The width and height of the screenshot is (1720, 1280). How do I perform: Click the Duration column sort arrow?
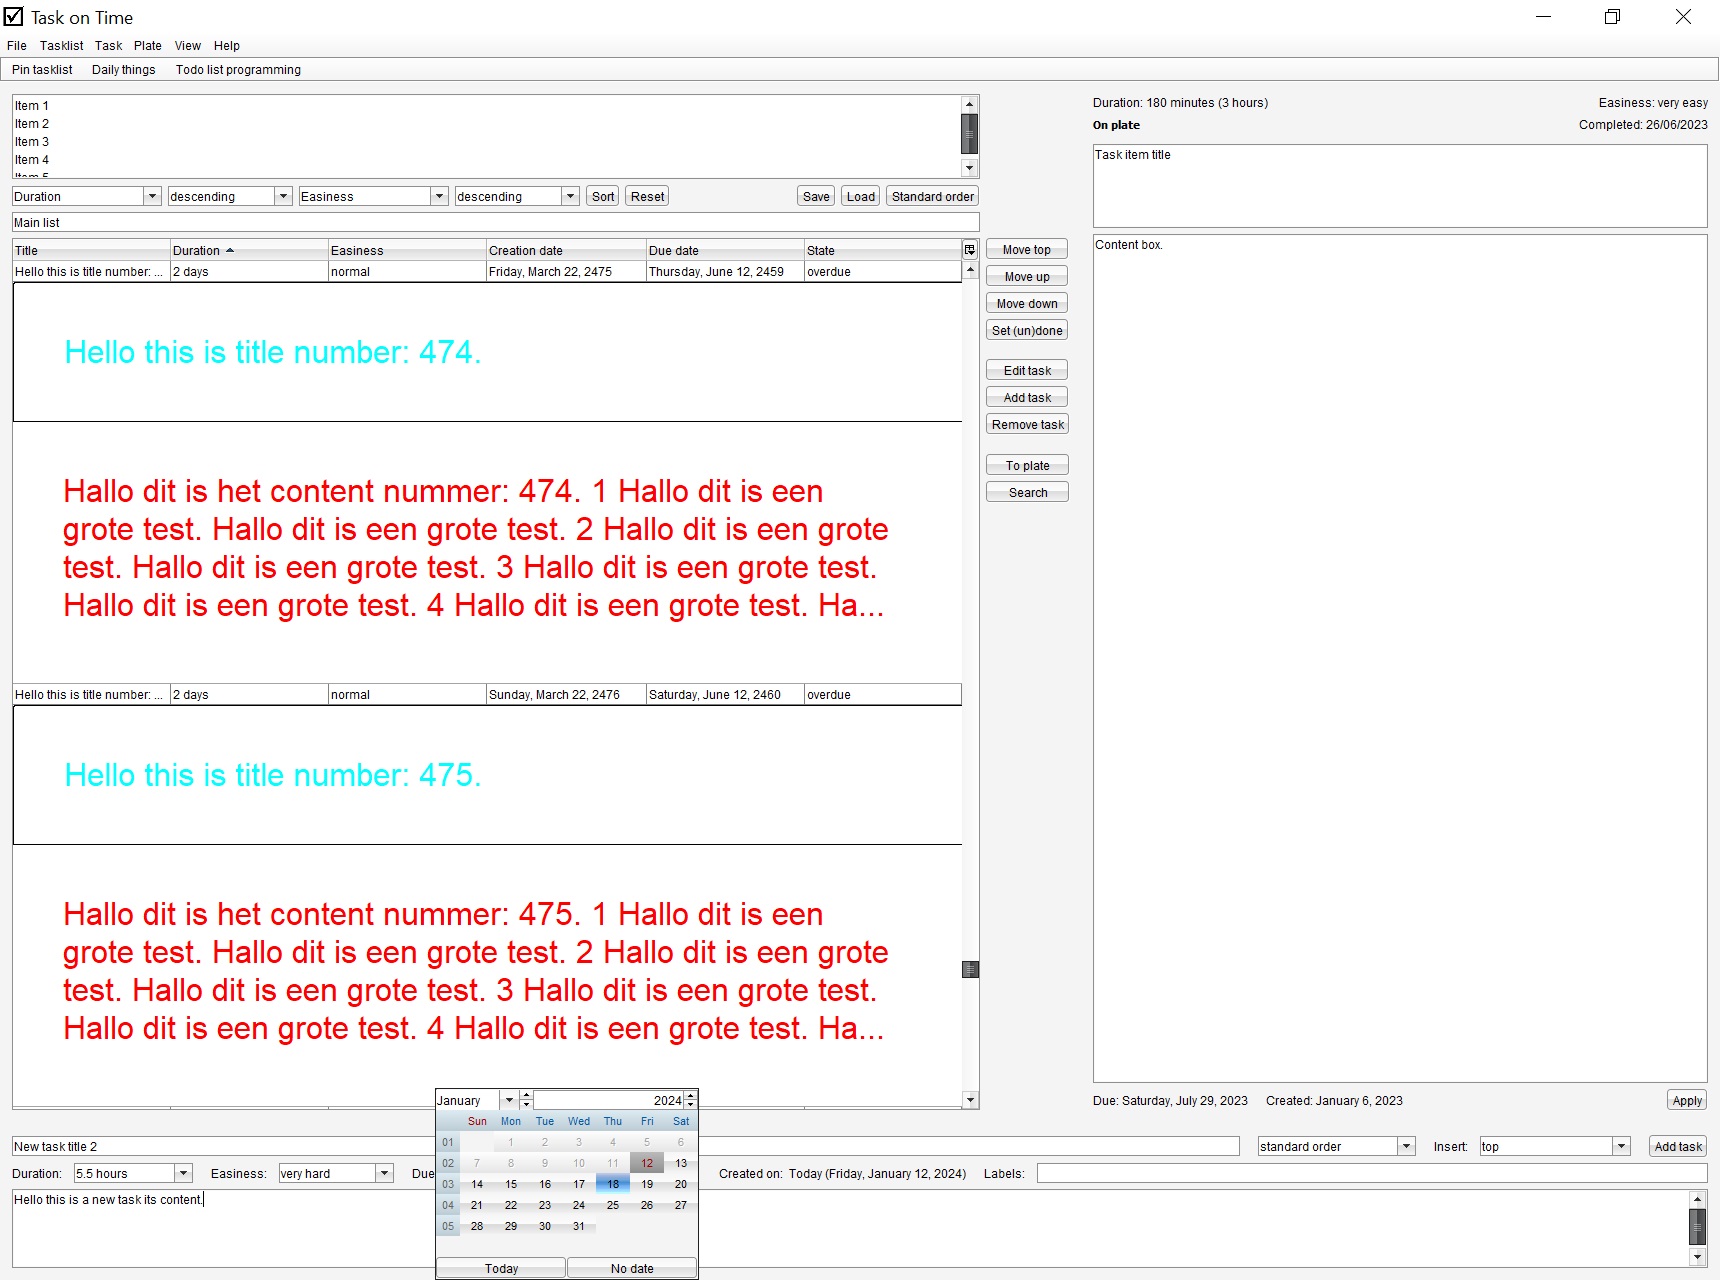pyautogui.click(x=230, y=250)
